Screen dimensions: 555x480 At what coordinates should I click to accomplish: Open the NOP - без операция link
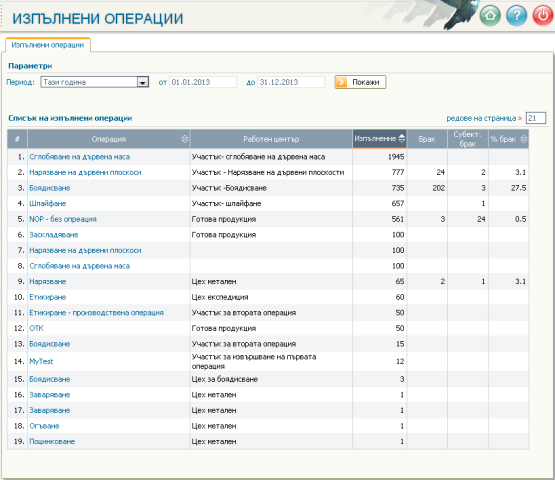63,219
